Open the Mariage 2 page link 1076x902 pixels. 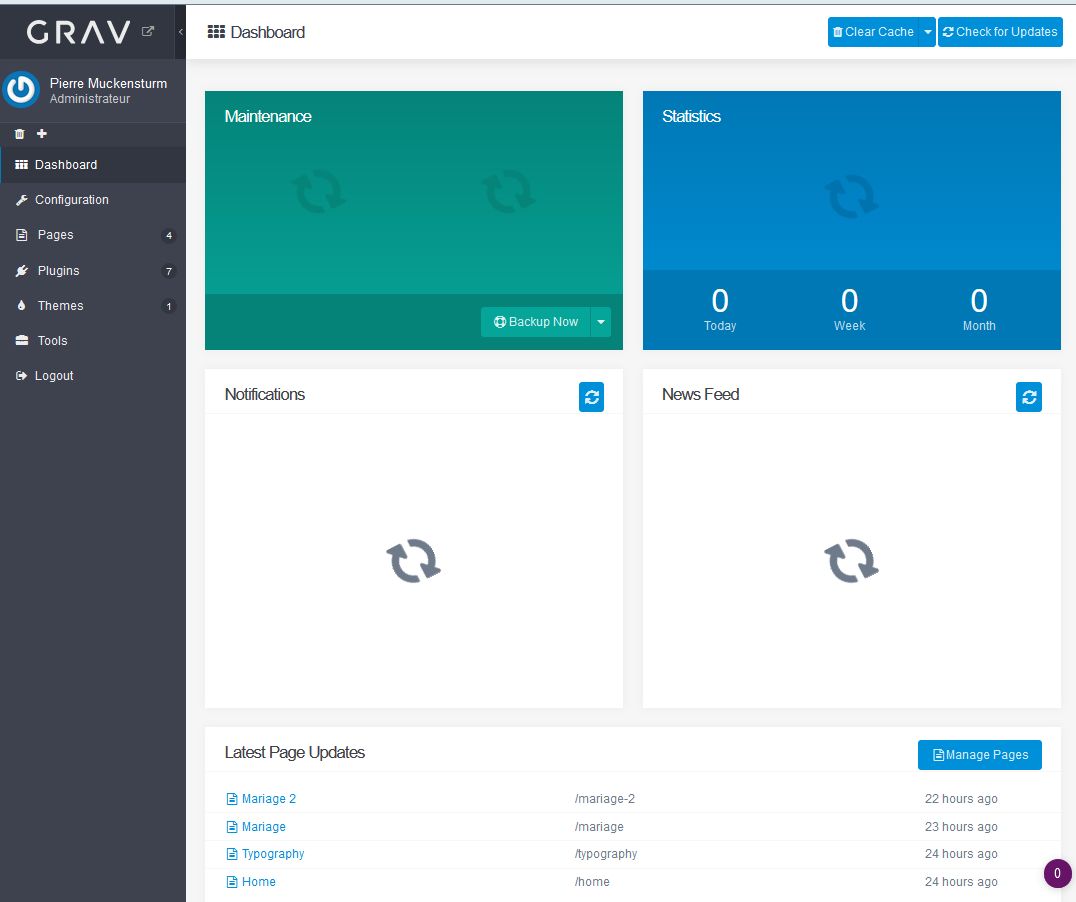click(269, 798)
